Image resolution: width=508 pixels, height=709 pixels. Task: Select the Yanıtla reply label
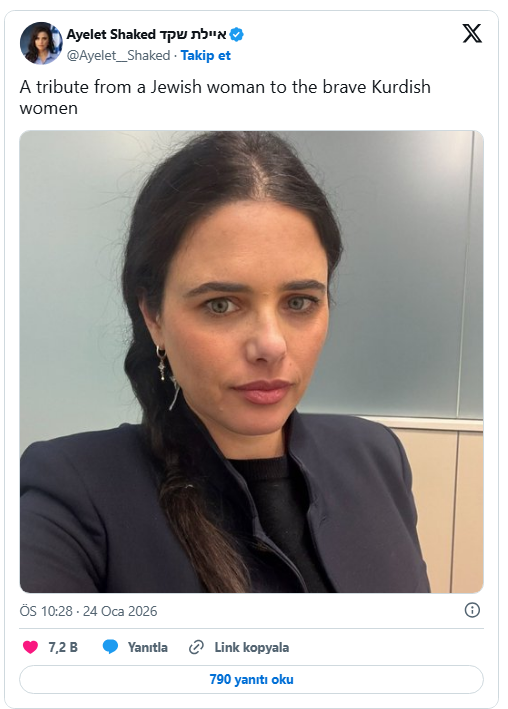[147, 648]
